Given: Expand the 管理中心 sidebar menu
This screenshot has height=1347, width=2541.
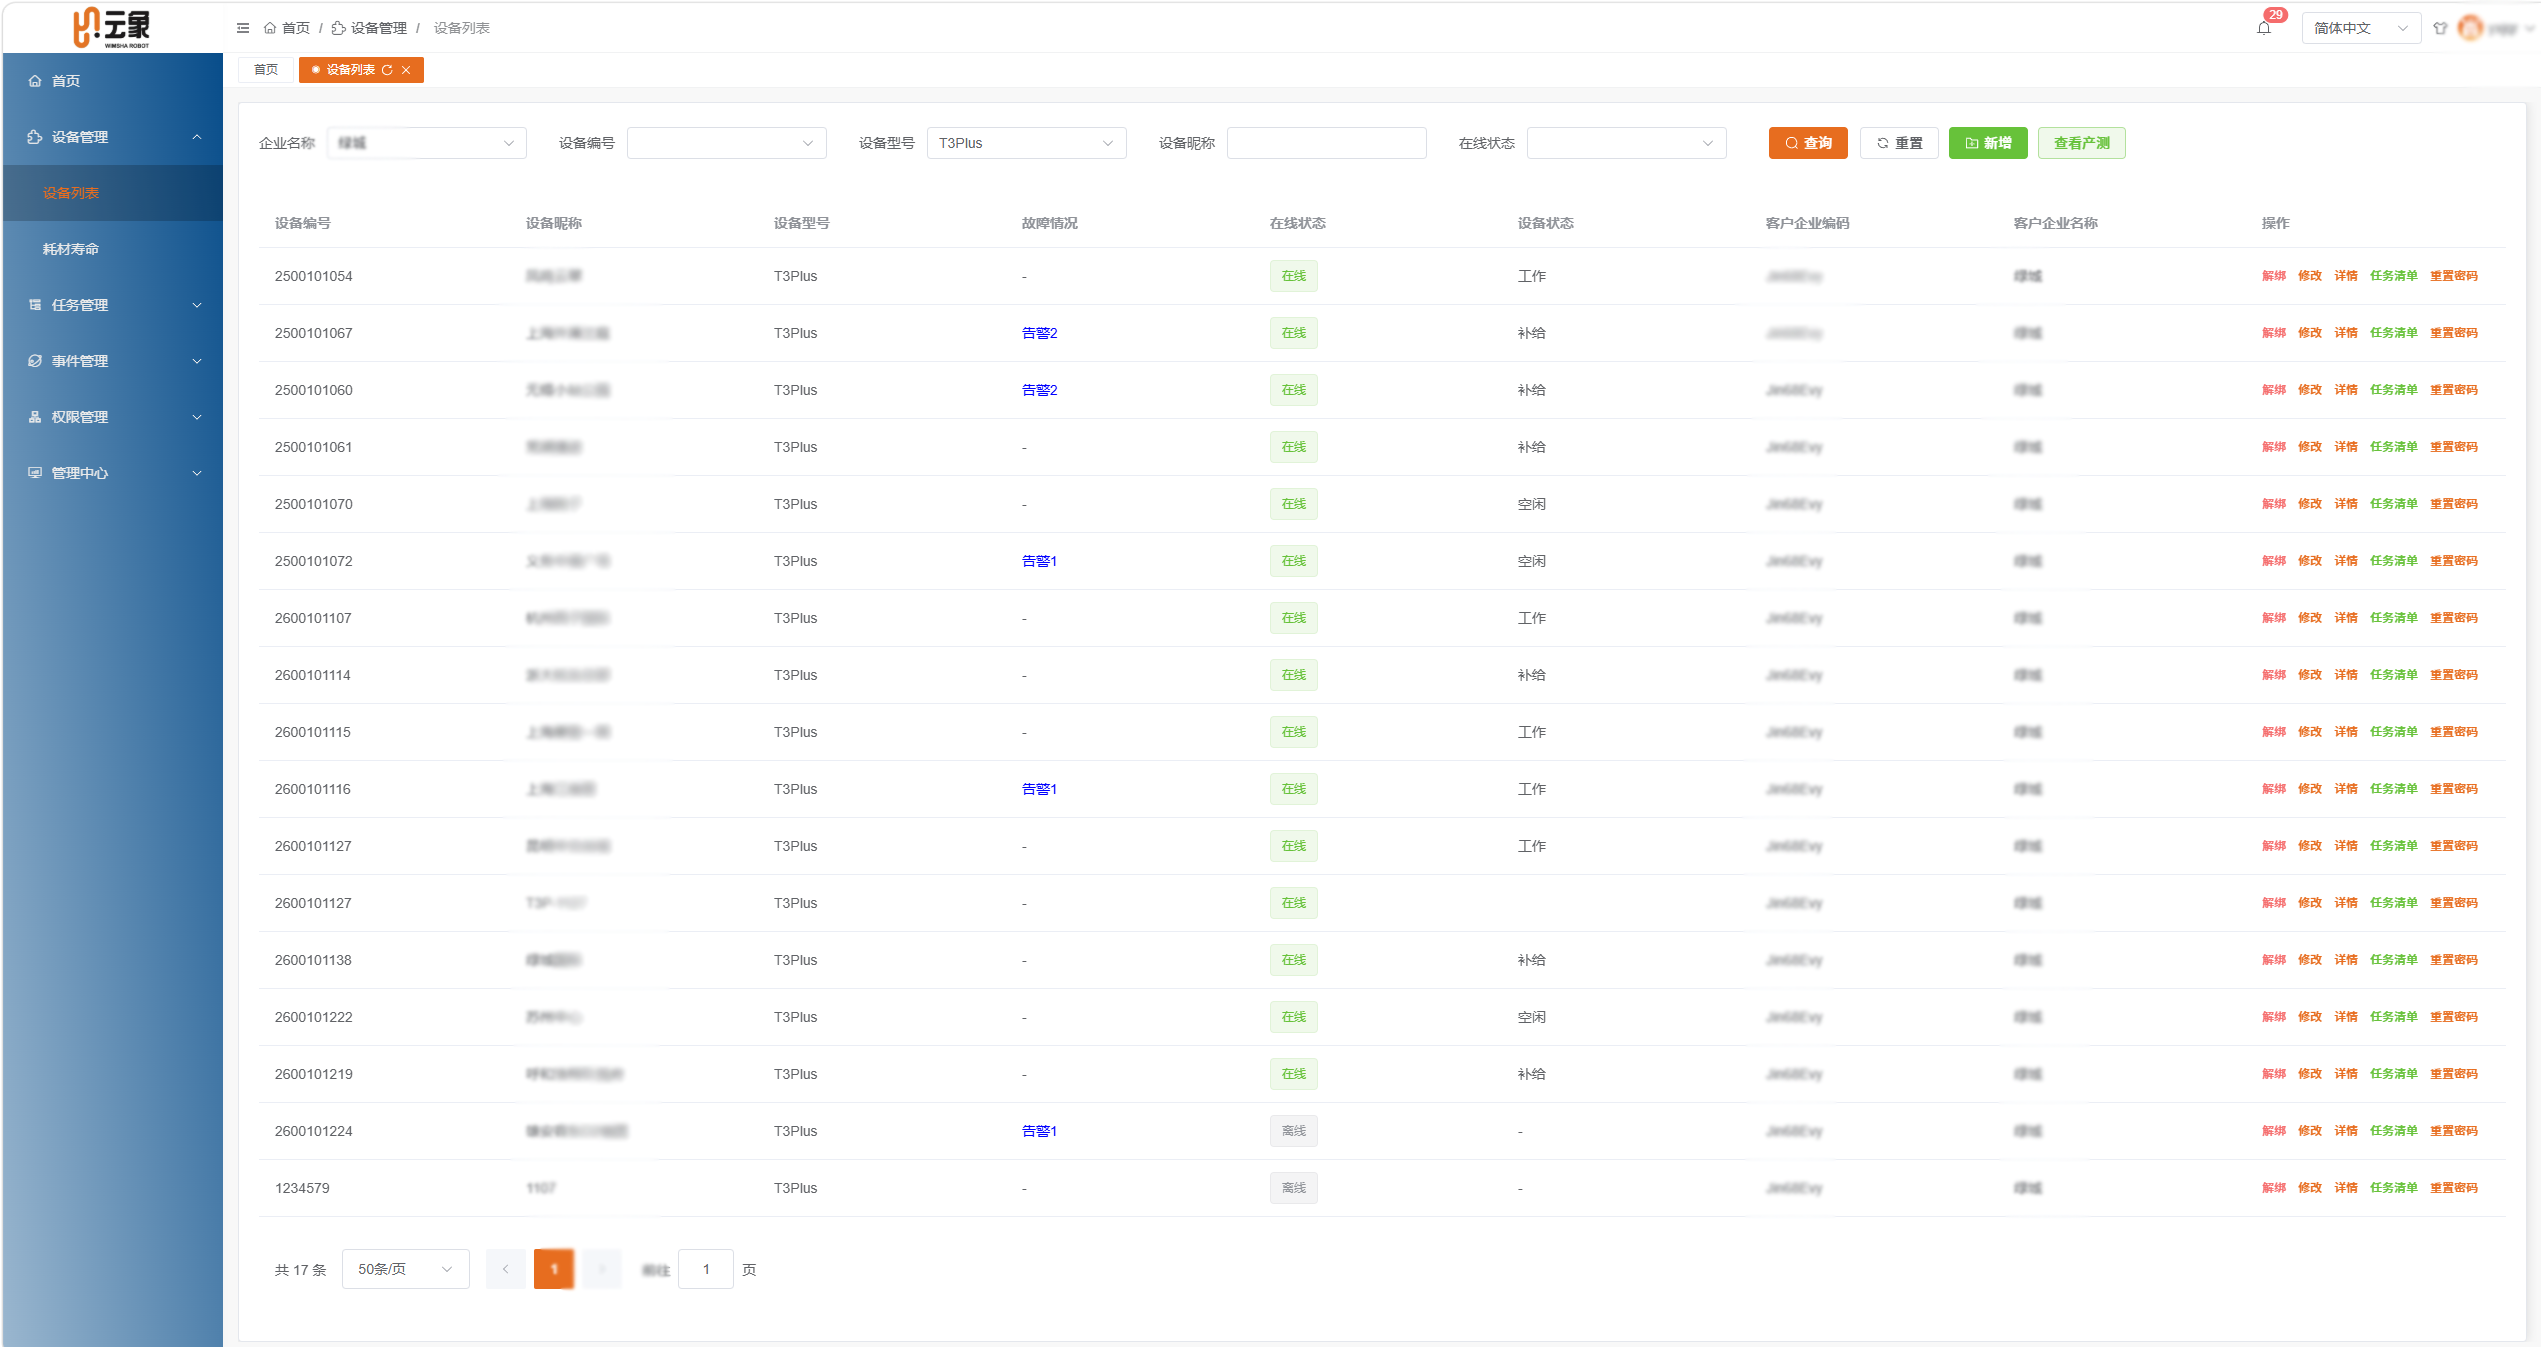Looking at the screenshot, I should point(113,473).
